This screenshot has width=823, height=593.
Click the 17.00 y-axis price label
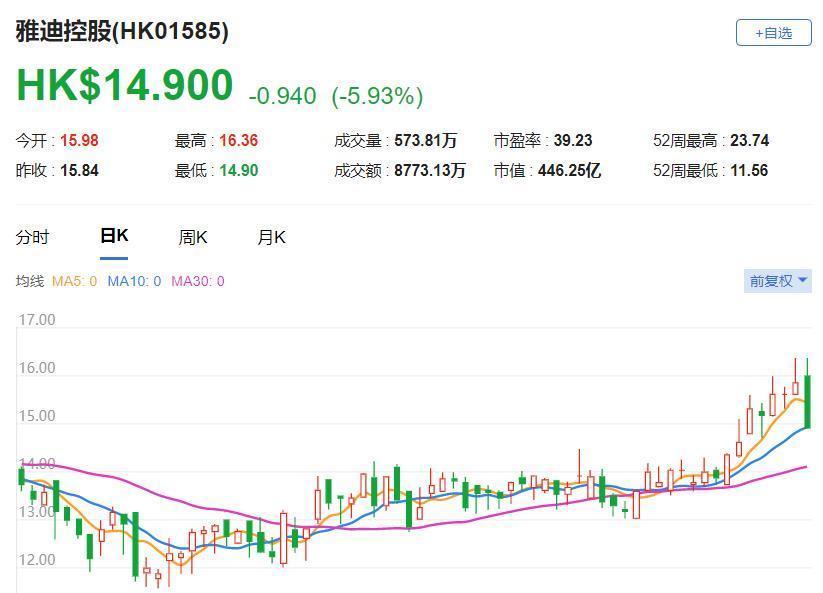[37, 320]
